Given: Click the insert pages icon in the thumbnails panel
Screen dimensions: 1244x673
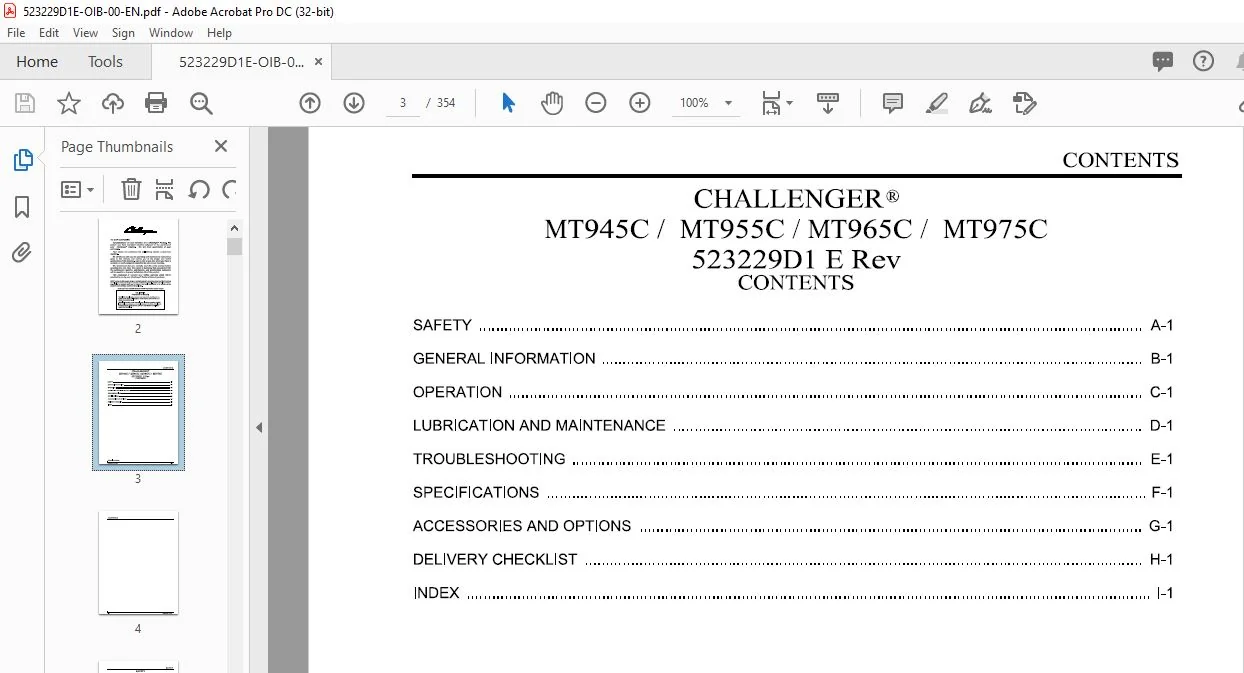Looking at the screenshot, I should click(x=165, y=189).
